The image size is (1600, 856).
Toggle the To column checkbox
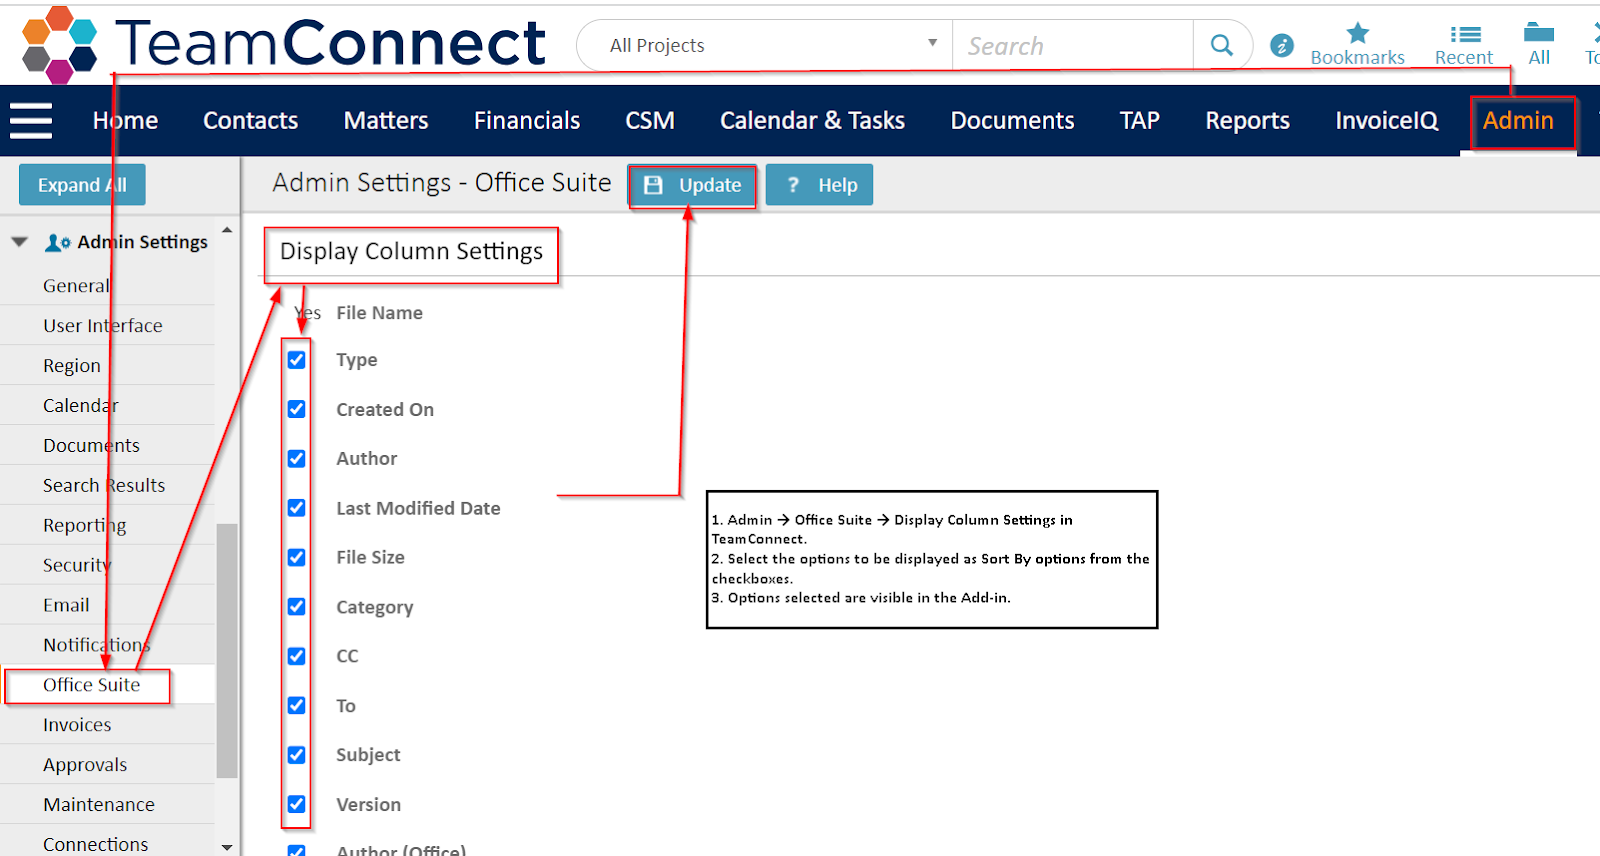297,705
